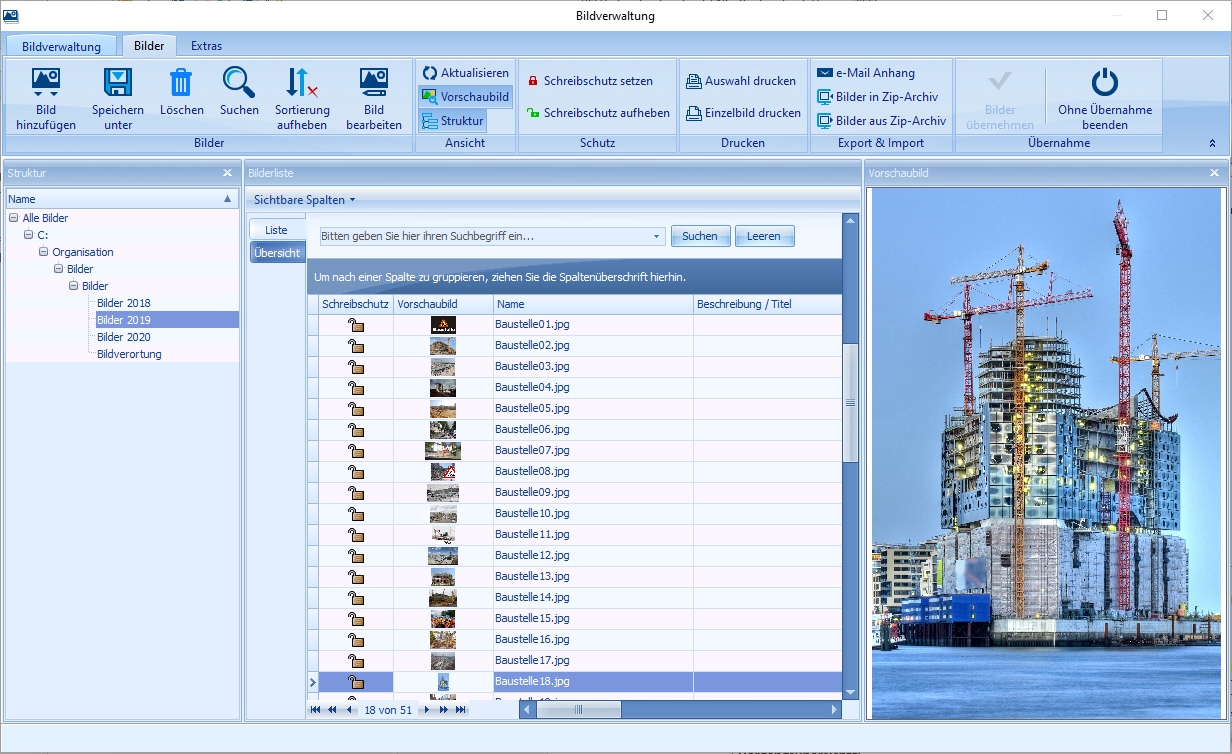Image resolution: width=1232 pixels, height=754 pixels.
Task: Collapse the Organisation node
Action: coord(44,252)
